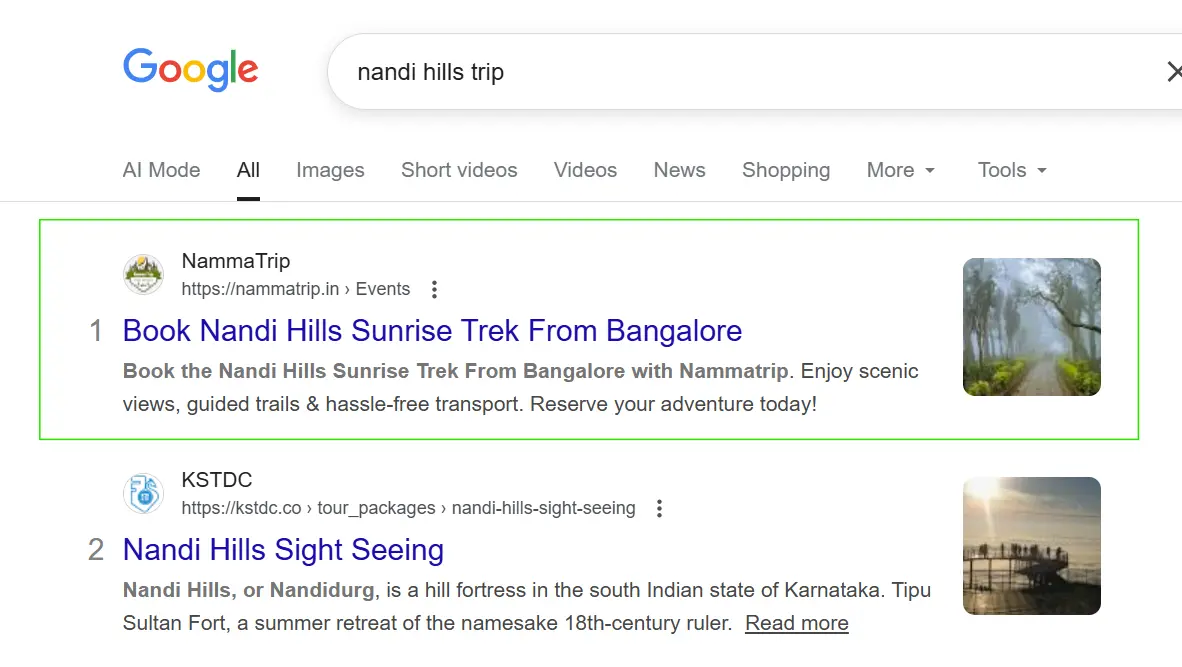Screen dimensions: 1182x667
Task: Click the NammaTrip site favicon
Action: click(143, 275)
